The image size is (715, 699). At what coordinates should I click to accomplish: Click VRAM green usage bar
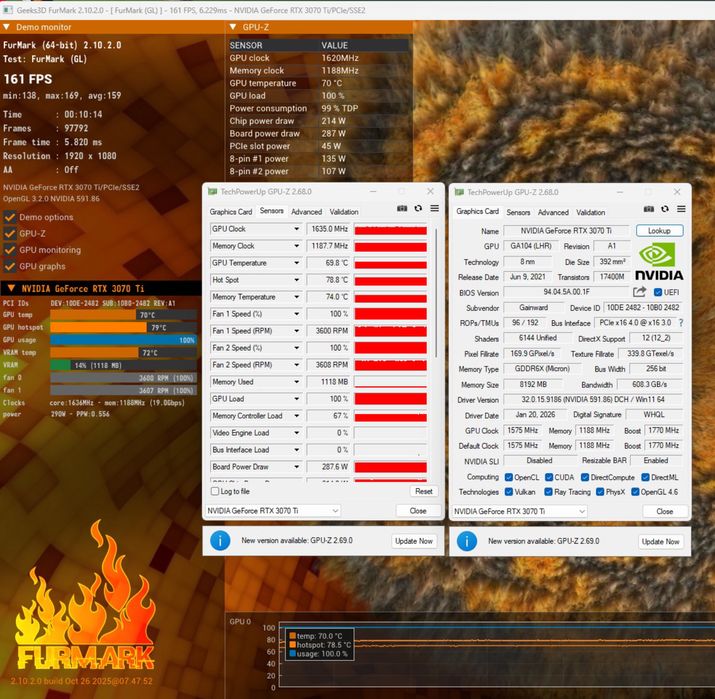[60, 365]
